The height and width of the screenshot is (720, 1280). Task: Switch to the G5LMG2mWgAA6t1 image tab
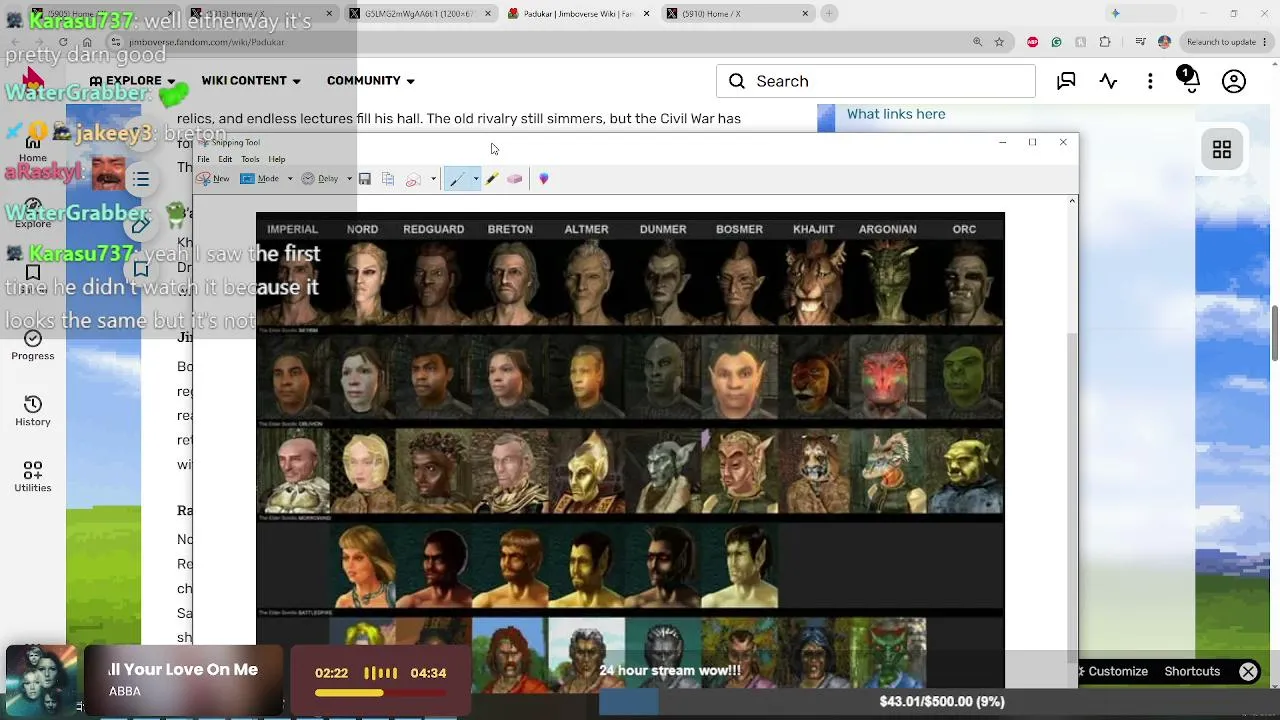point(420,14)
